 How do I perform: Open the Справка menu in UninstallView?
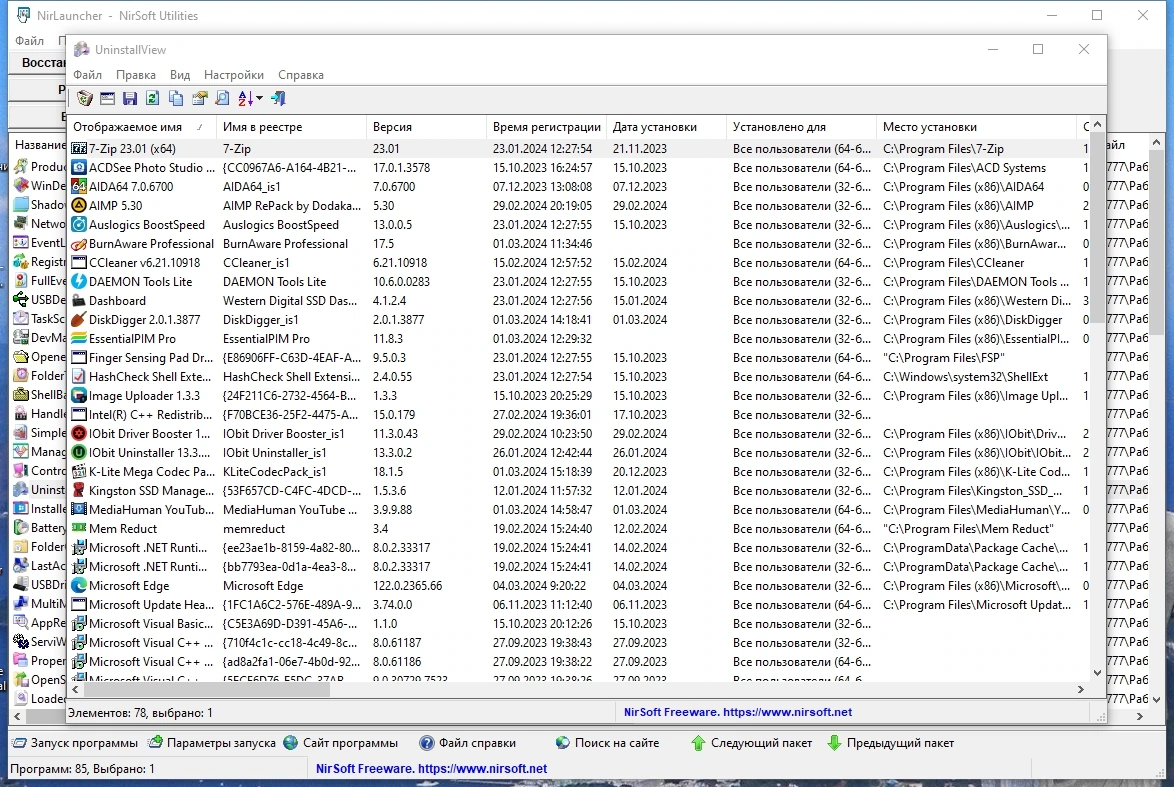pos(301,75)
